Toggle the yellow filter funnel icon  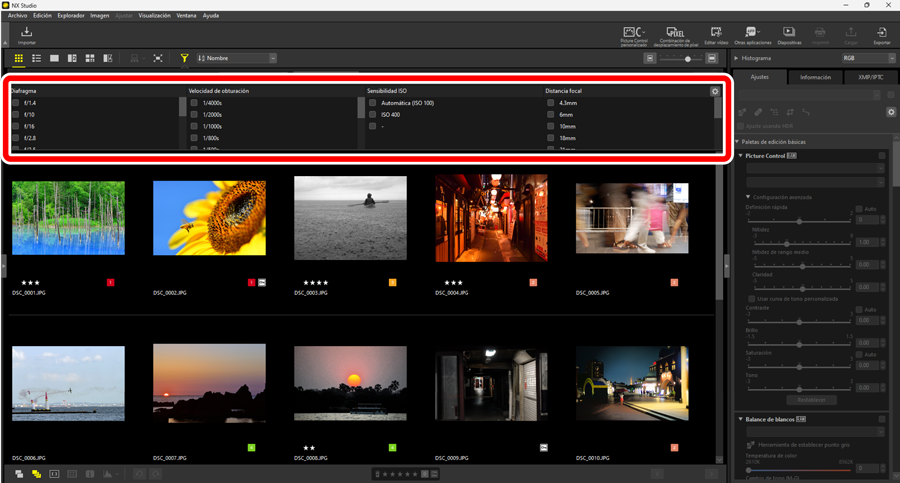185,58
